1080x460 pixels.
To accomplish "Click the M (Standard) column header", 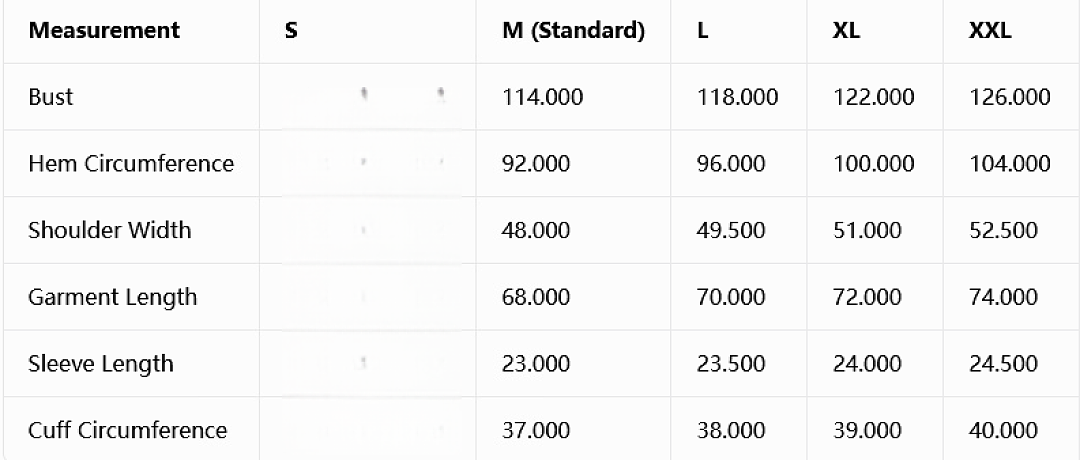I will click(x=574, y=31).
